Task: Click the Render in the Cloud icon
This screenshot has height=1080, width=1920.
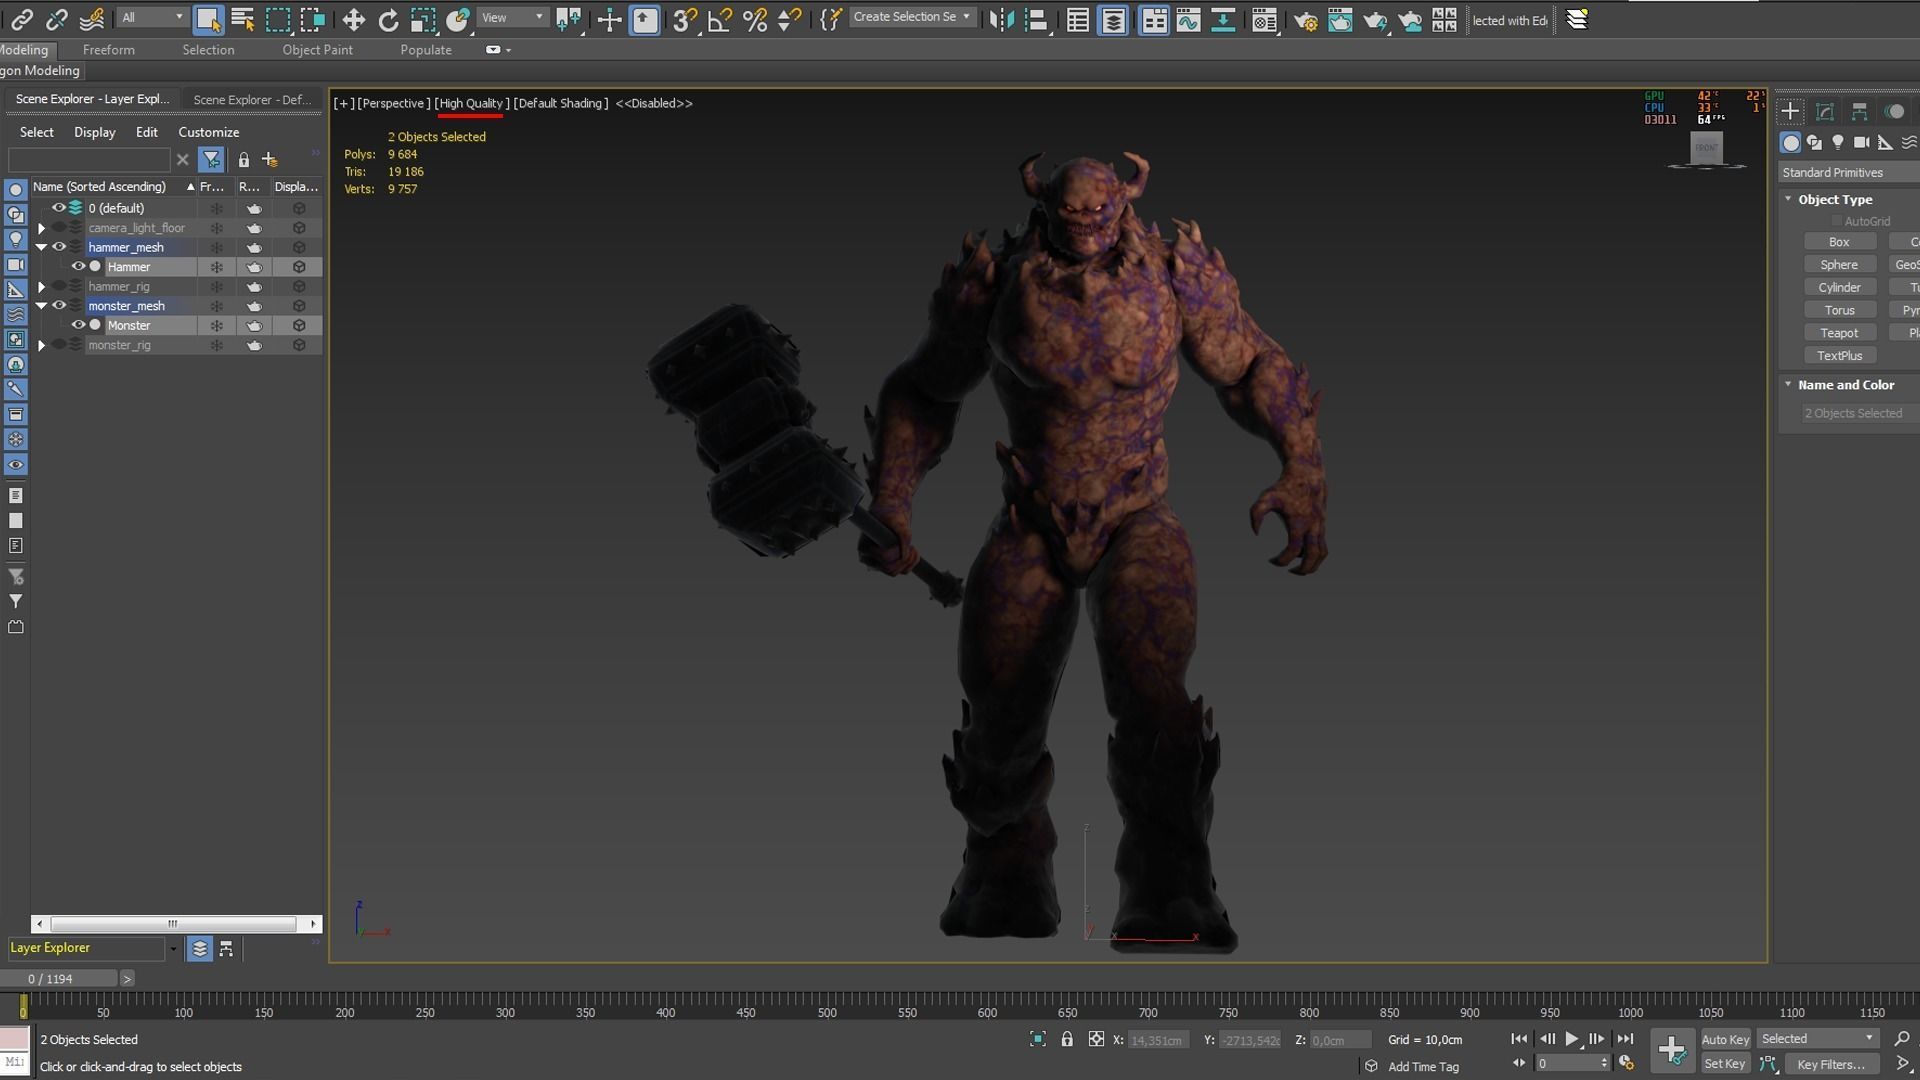Action: (1410, 19)
